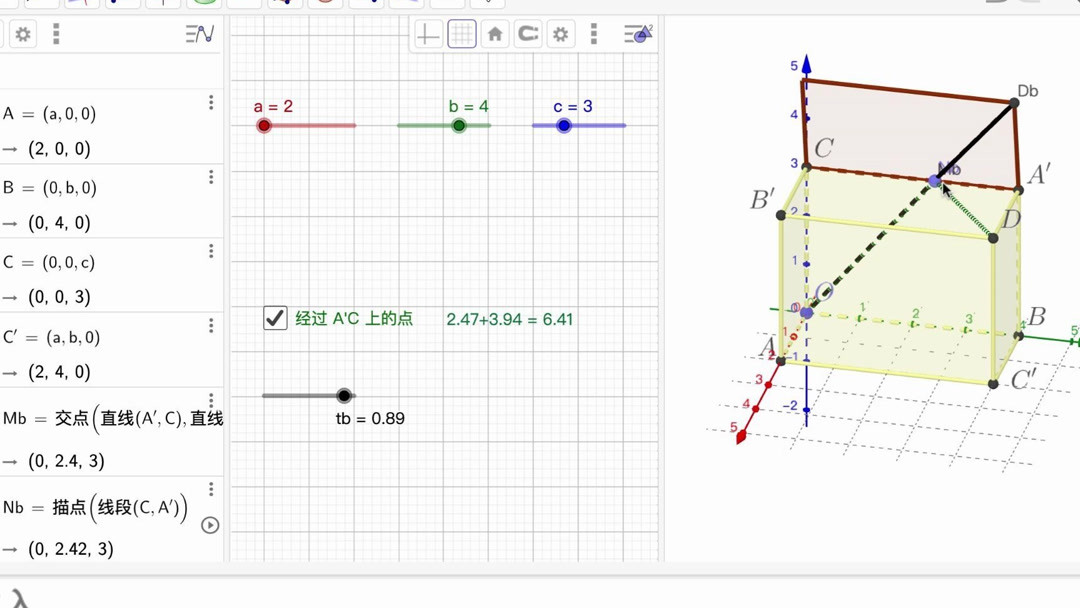Play animation for point Nb
Viewport: 1080px width, 608px height.
(210, 525)
